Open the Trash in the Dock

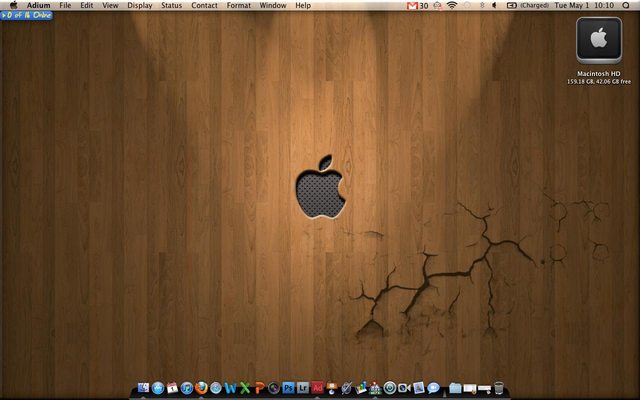[x=499, y=388]
